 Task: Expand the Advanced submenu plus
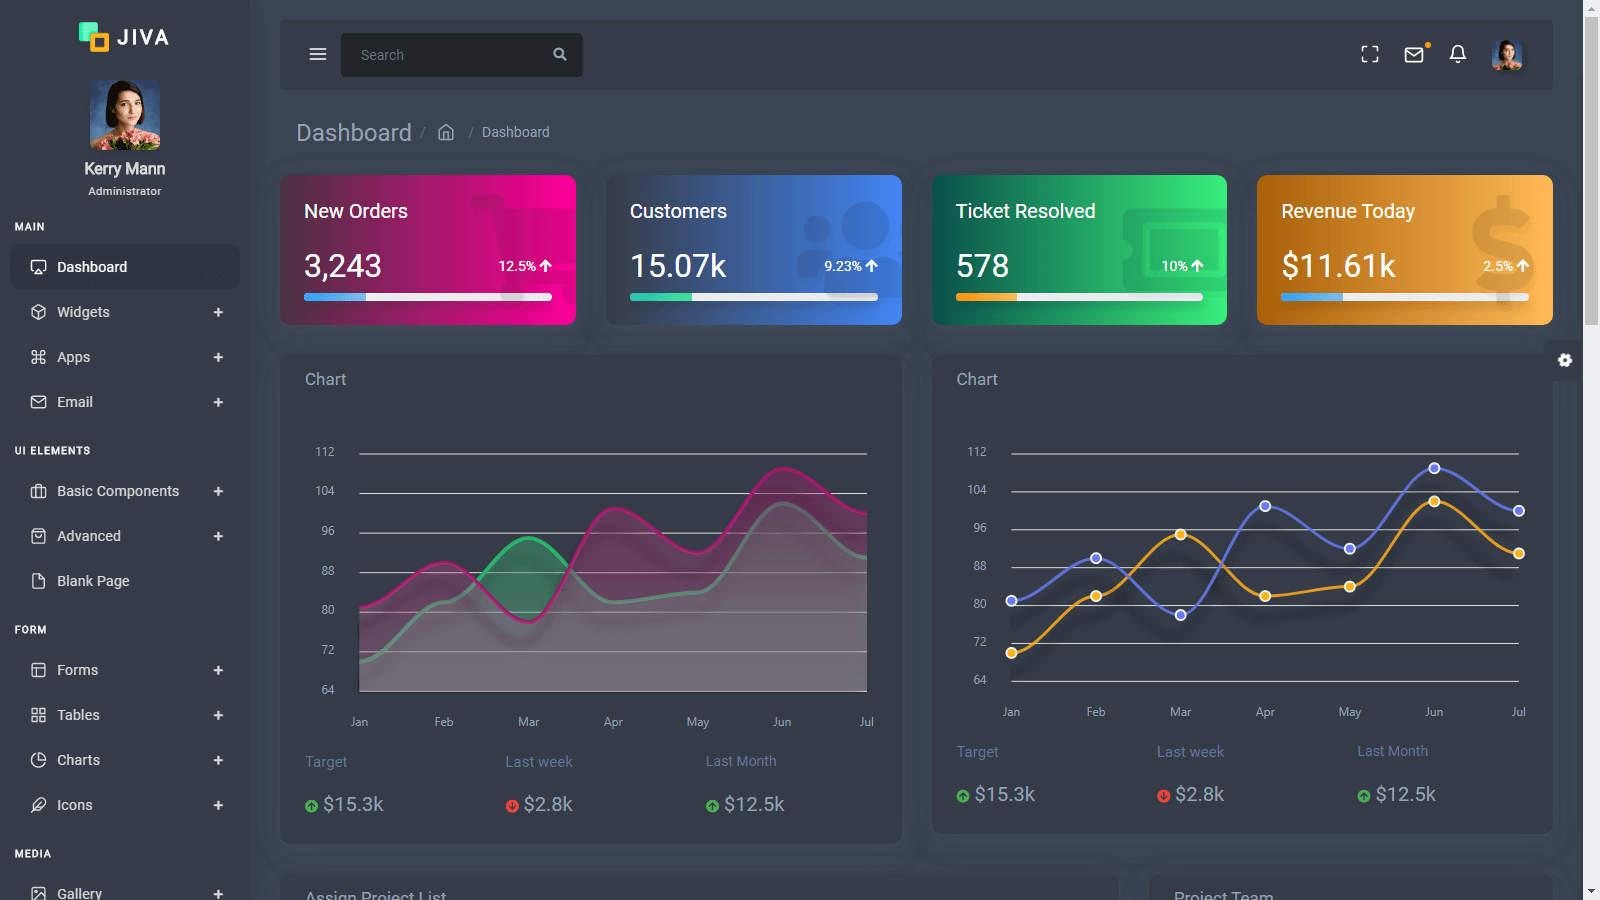218,536
